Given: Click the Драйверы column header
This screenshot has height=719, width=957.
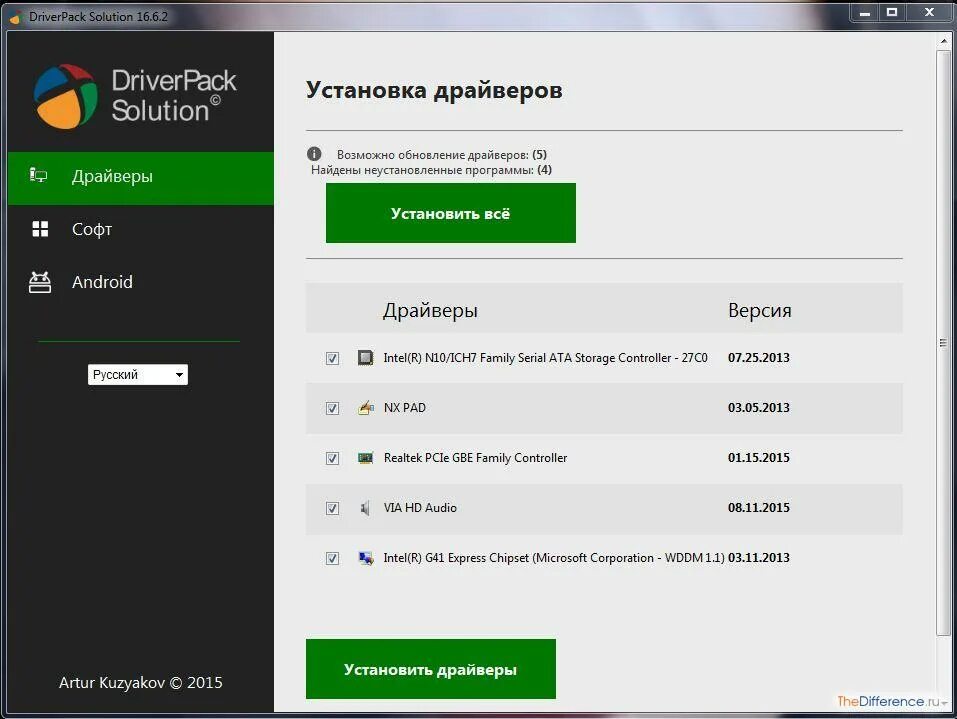Looking at the screenshot, I should pyautogui.click(x=430, y=311).
